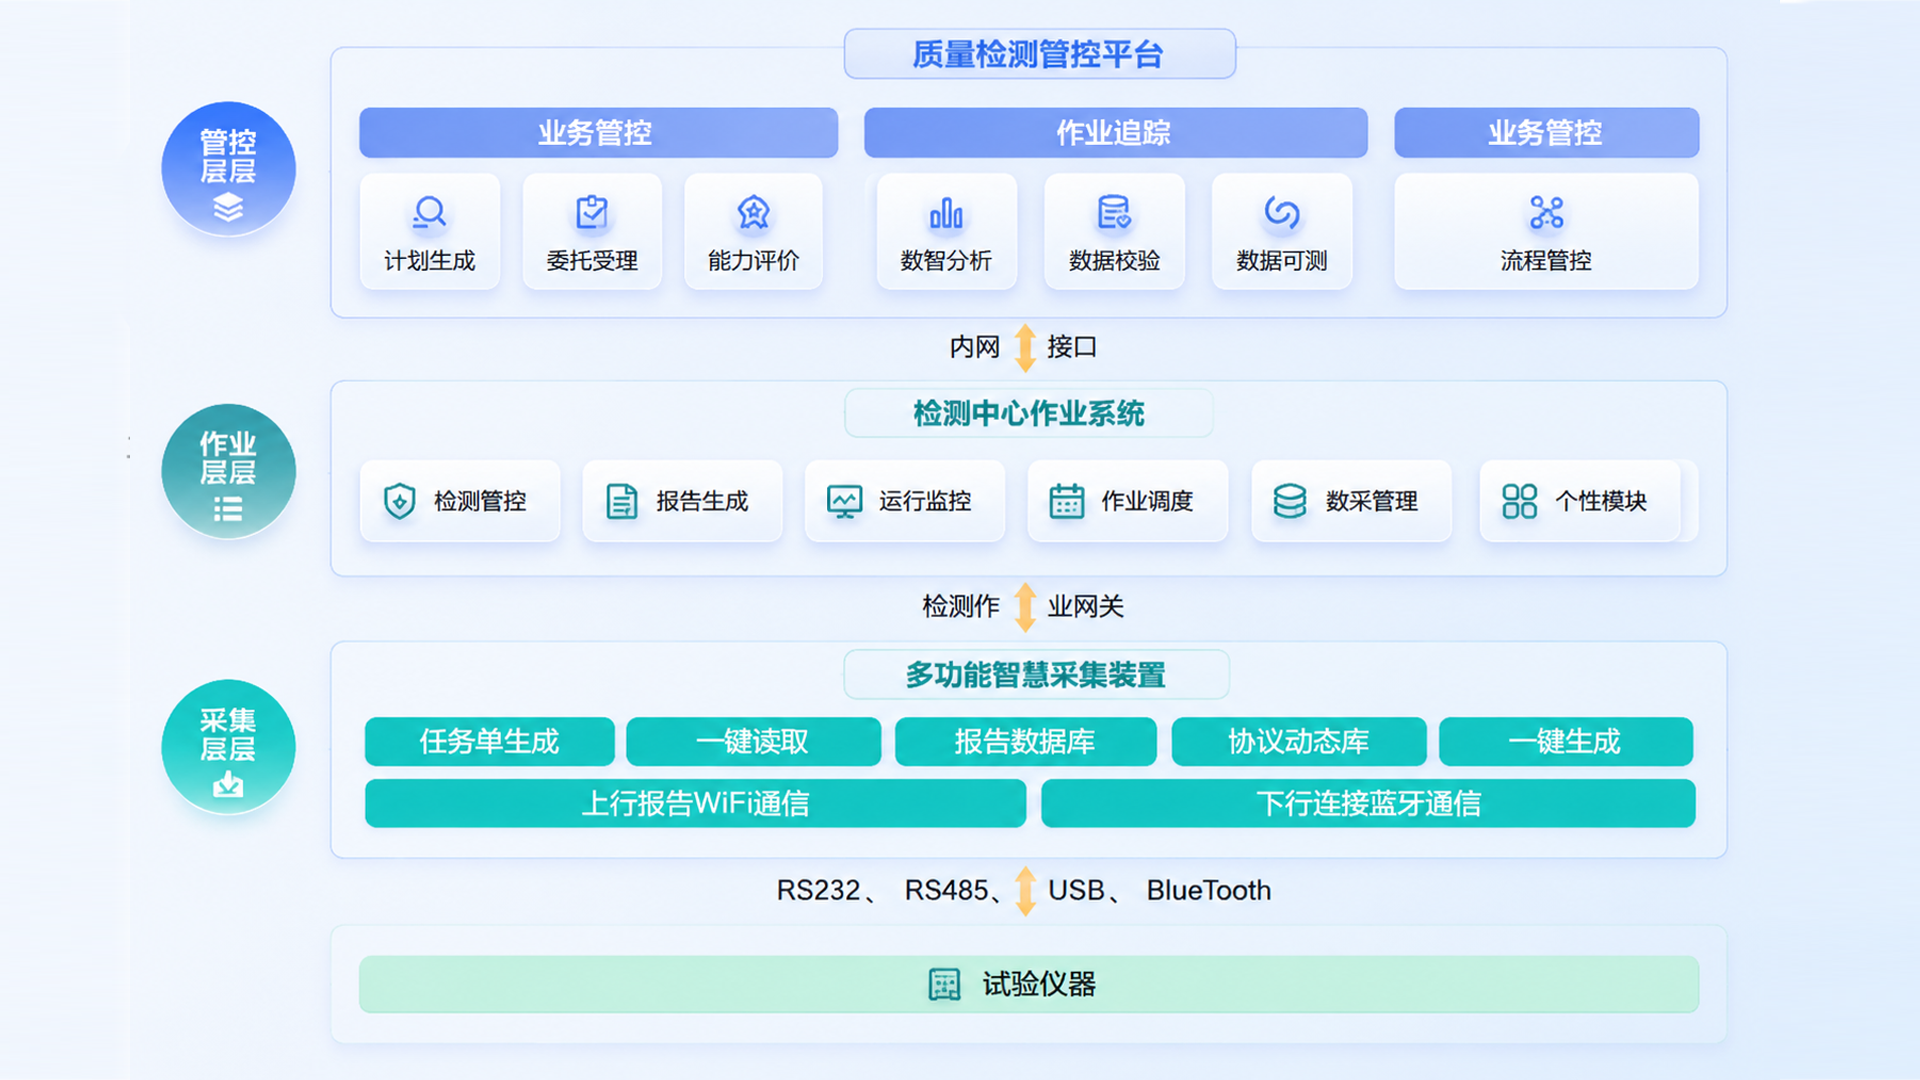Open the 数据可测 swirl icon
Viewport: 1920px width, 1080px height.
pos(1282,212)
